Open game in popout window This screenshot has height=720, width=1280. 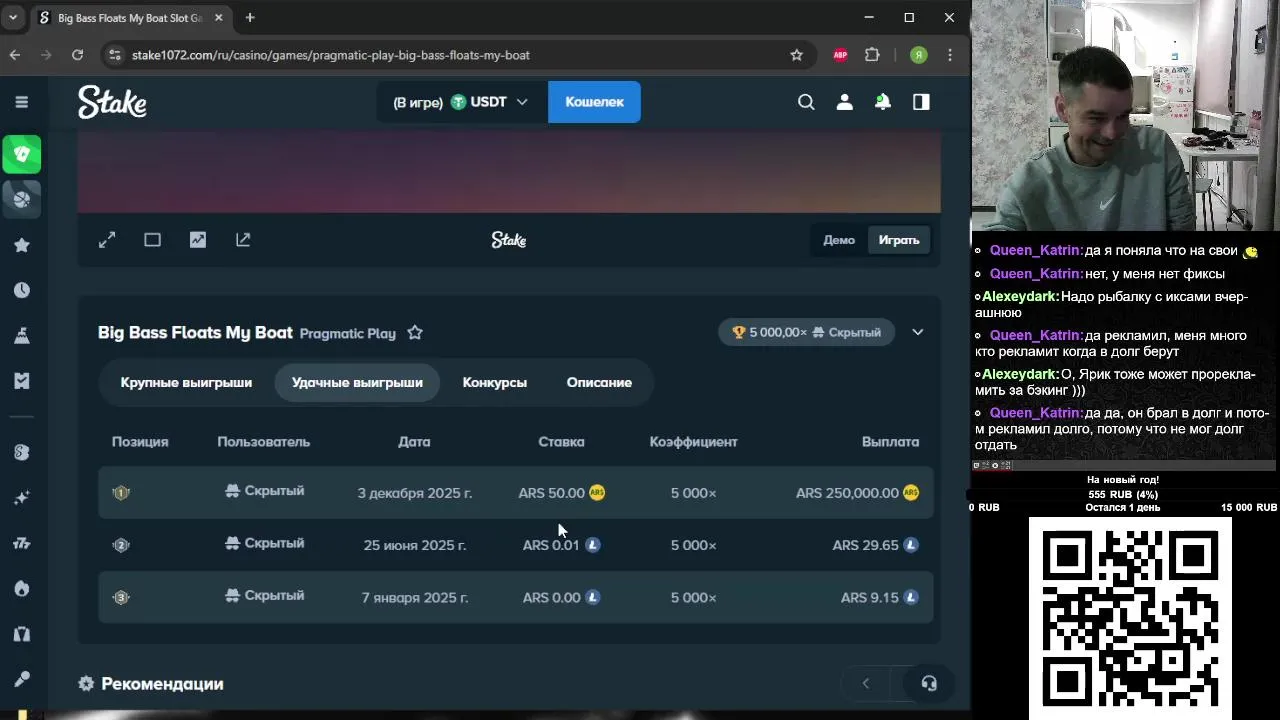[x=243, y=240]
